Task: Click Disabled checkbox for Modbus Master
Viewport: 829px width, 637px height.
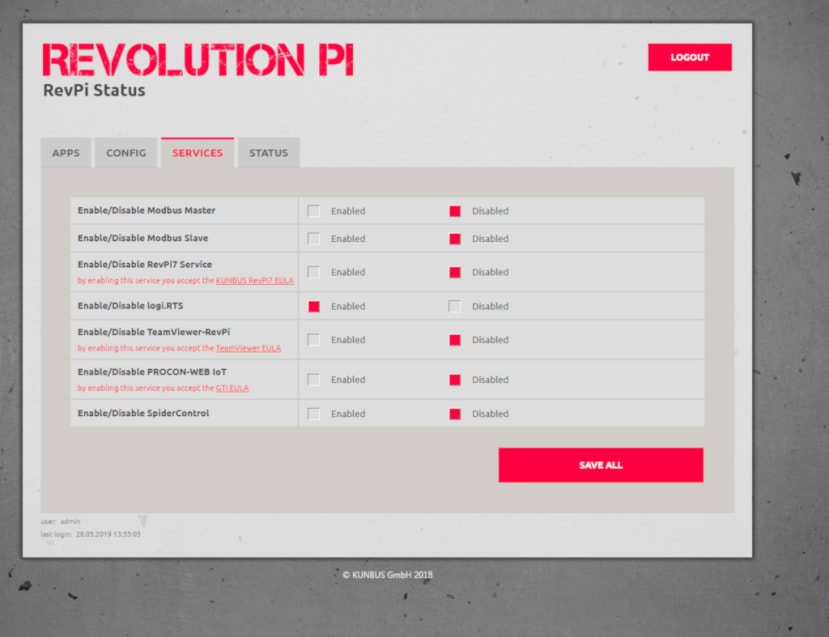Action: (455, 210)
